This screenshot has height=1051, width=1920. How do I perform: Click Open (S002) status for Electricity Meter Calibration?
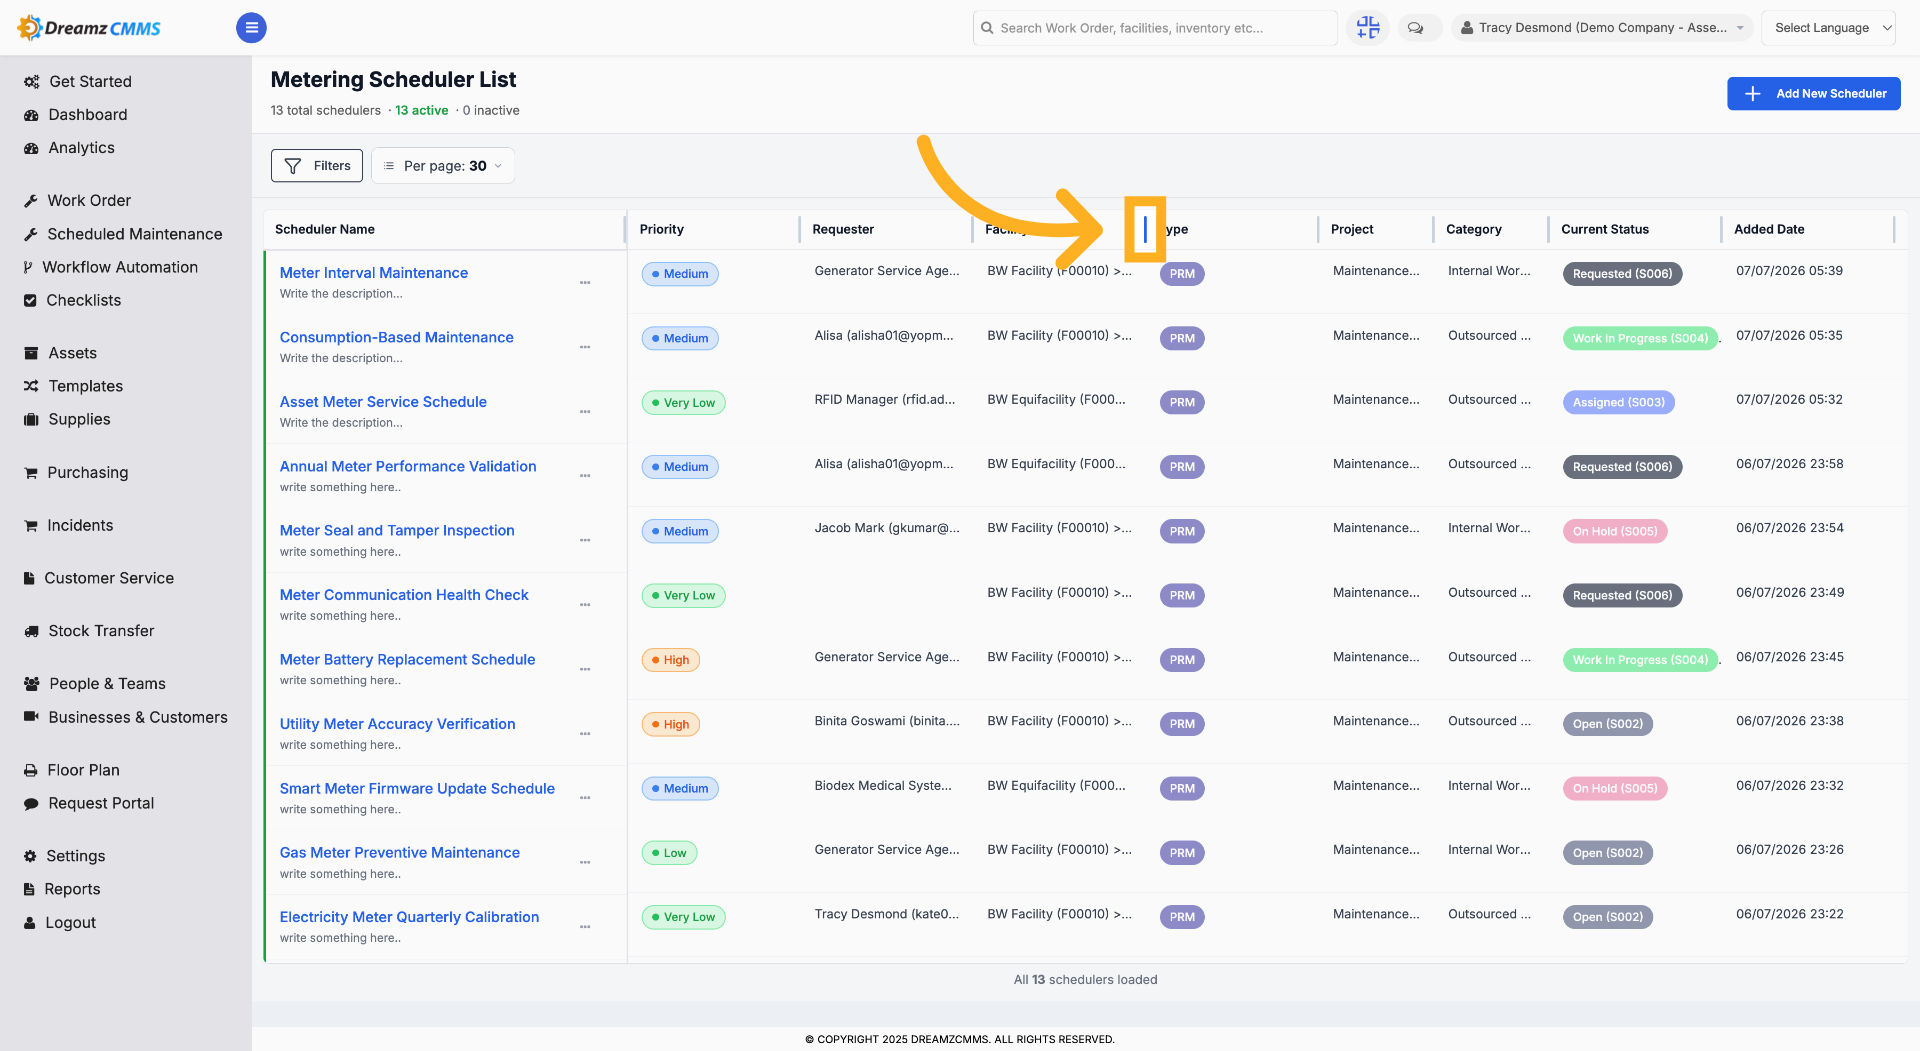tap(1607, 918)
